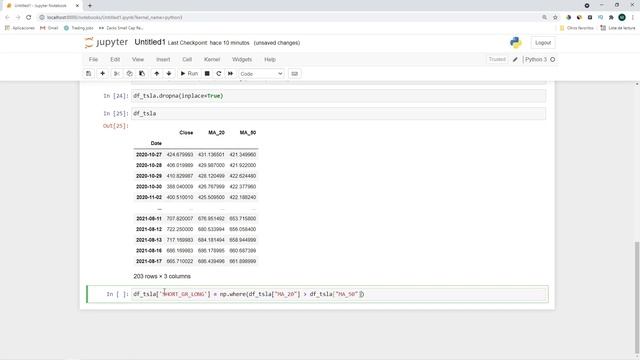640x360 pixels.
Task: Open the View menu
Action: pos(138,60)
